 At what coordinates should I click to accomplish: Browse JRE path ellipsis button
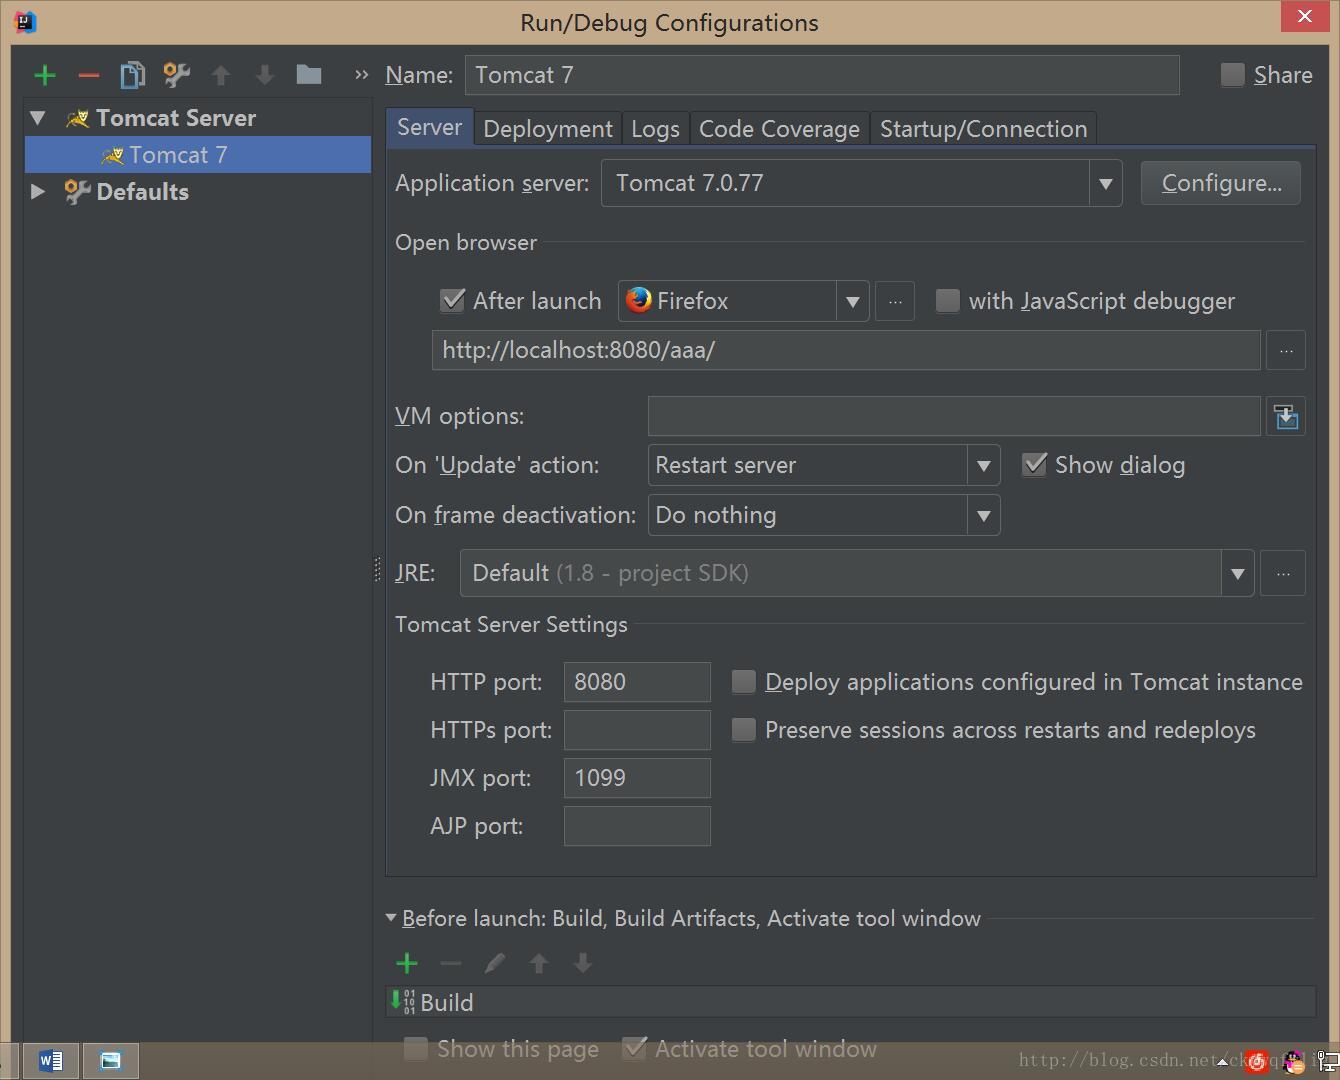(x=1283, y=573)
